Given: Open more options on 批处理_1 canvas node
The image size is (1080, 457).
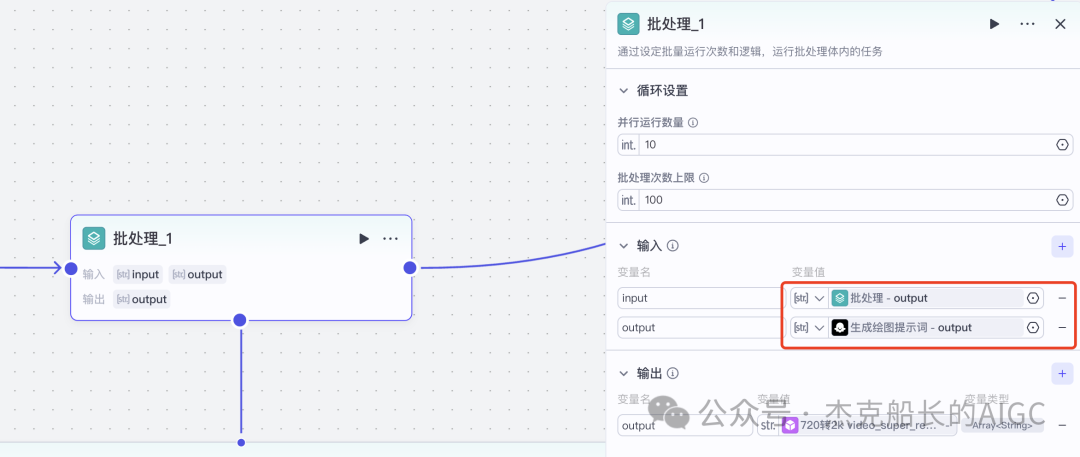Looking at the screenshot, I should click(391, 238).
